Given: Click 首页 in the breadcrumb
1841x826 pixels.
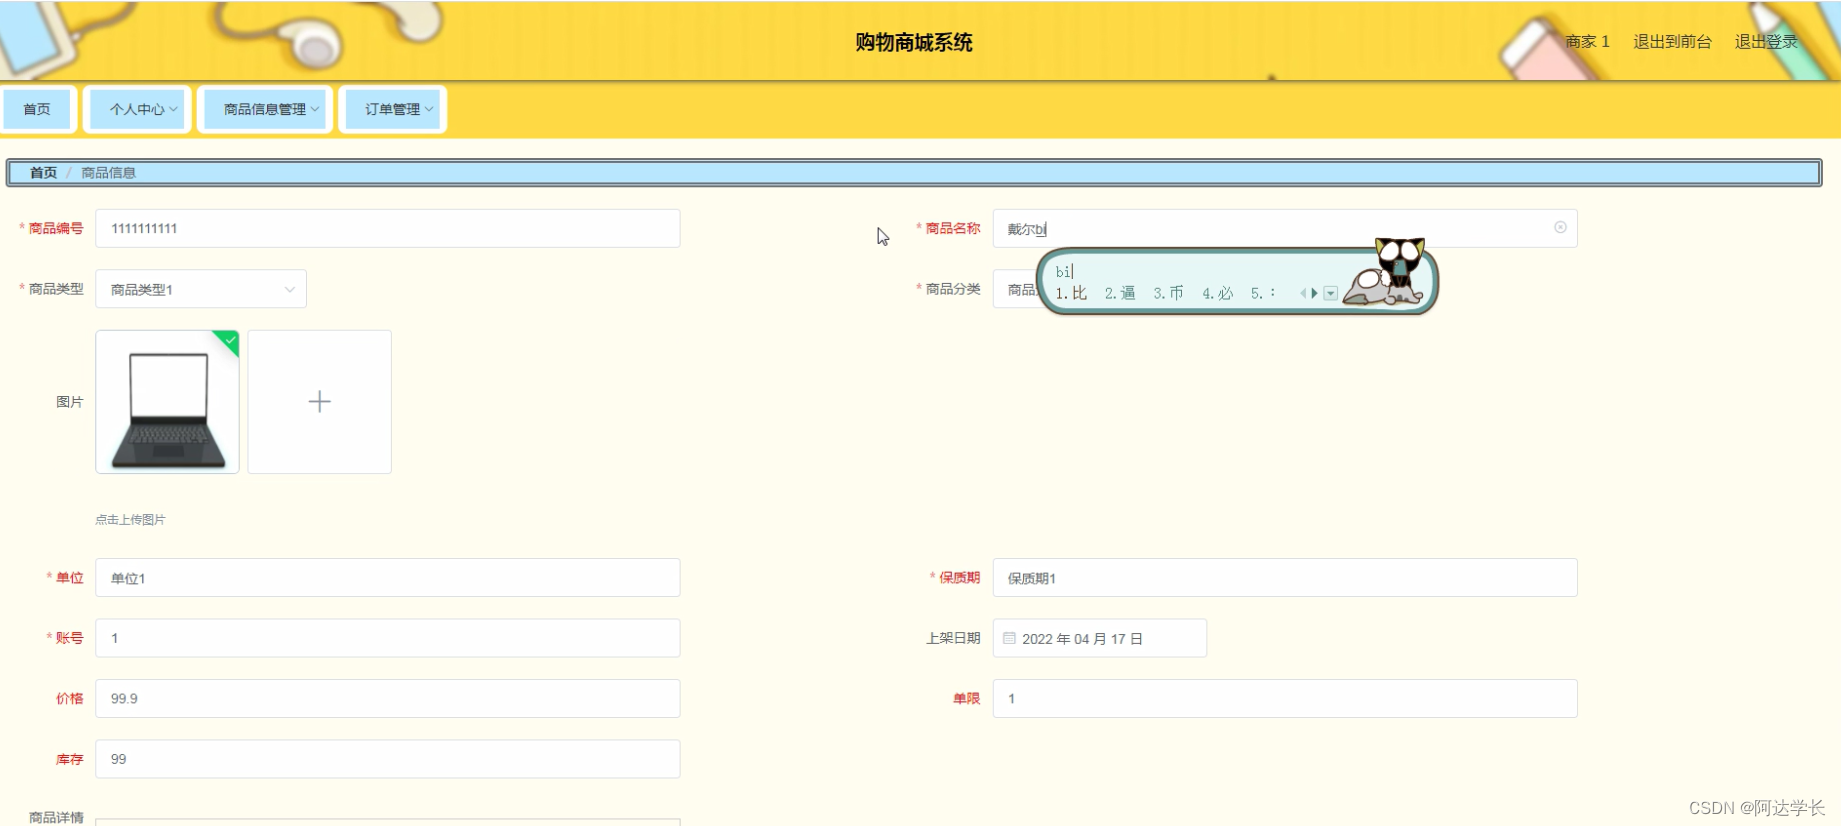Looking at the screenshot, I should click(x=43, y=172).
